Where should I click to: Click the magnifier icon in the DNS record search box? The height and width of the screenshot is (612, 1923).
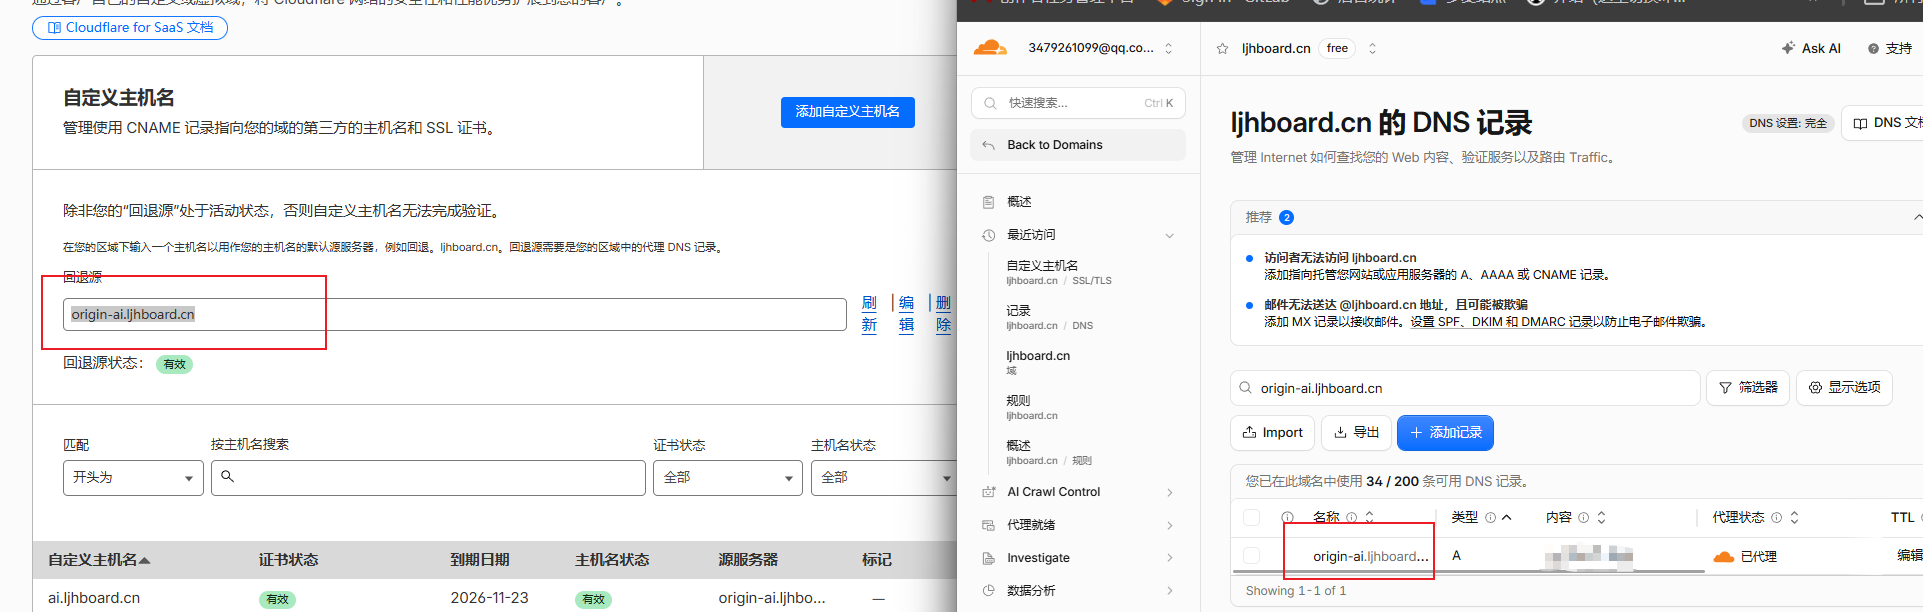point(1245,388)
